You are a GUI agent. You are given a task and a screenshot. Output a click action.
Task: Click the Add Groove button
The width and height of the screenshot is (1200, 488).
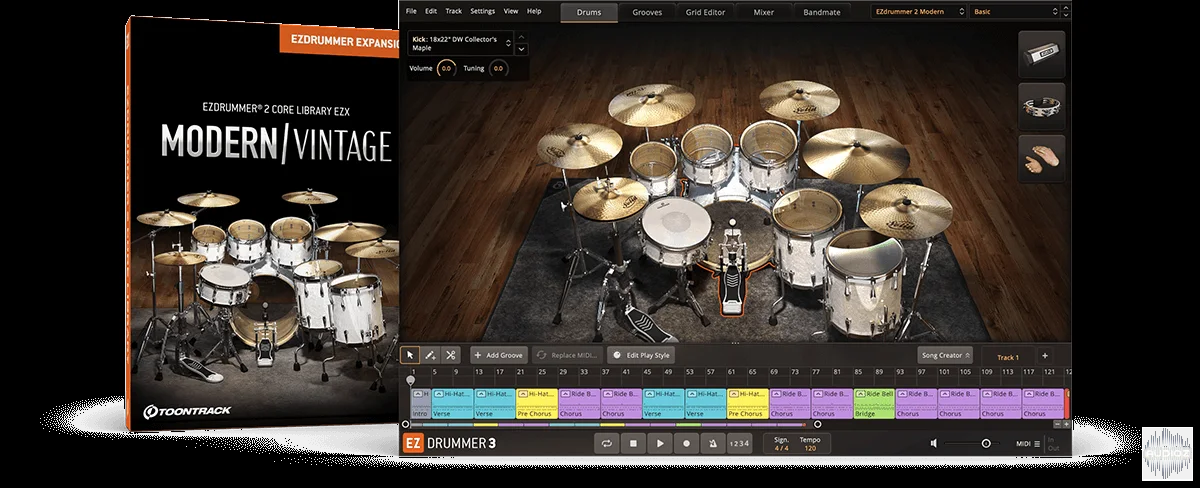[499, 355]
